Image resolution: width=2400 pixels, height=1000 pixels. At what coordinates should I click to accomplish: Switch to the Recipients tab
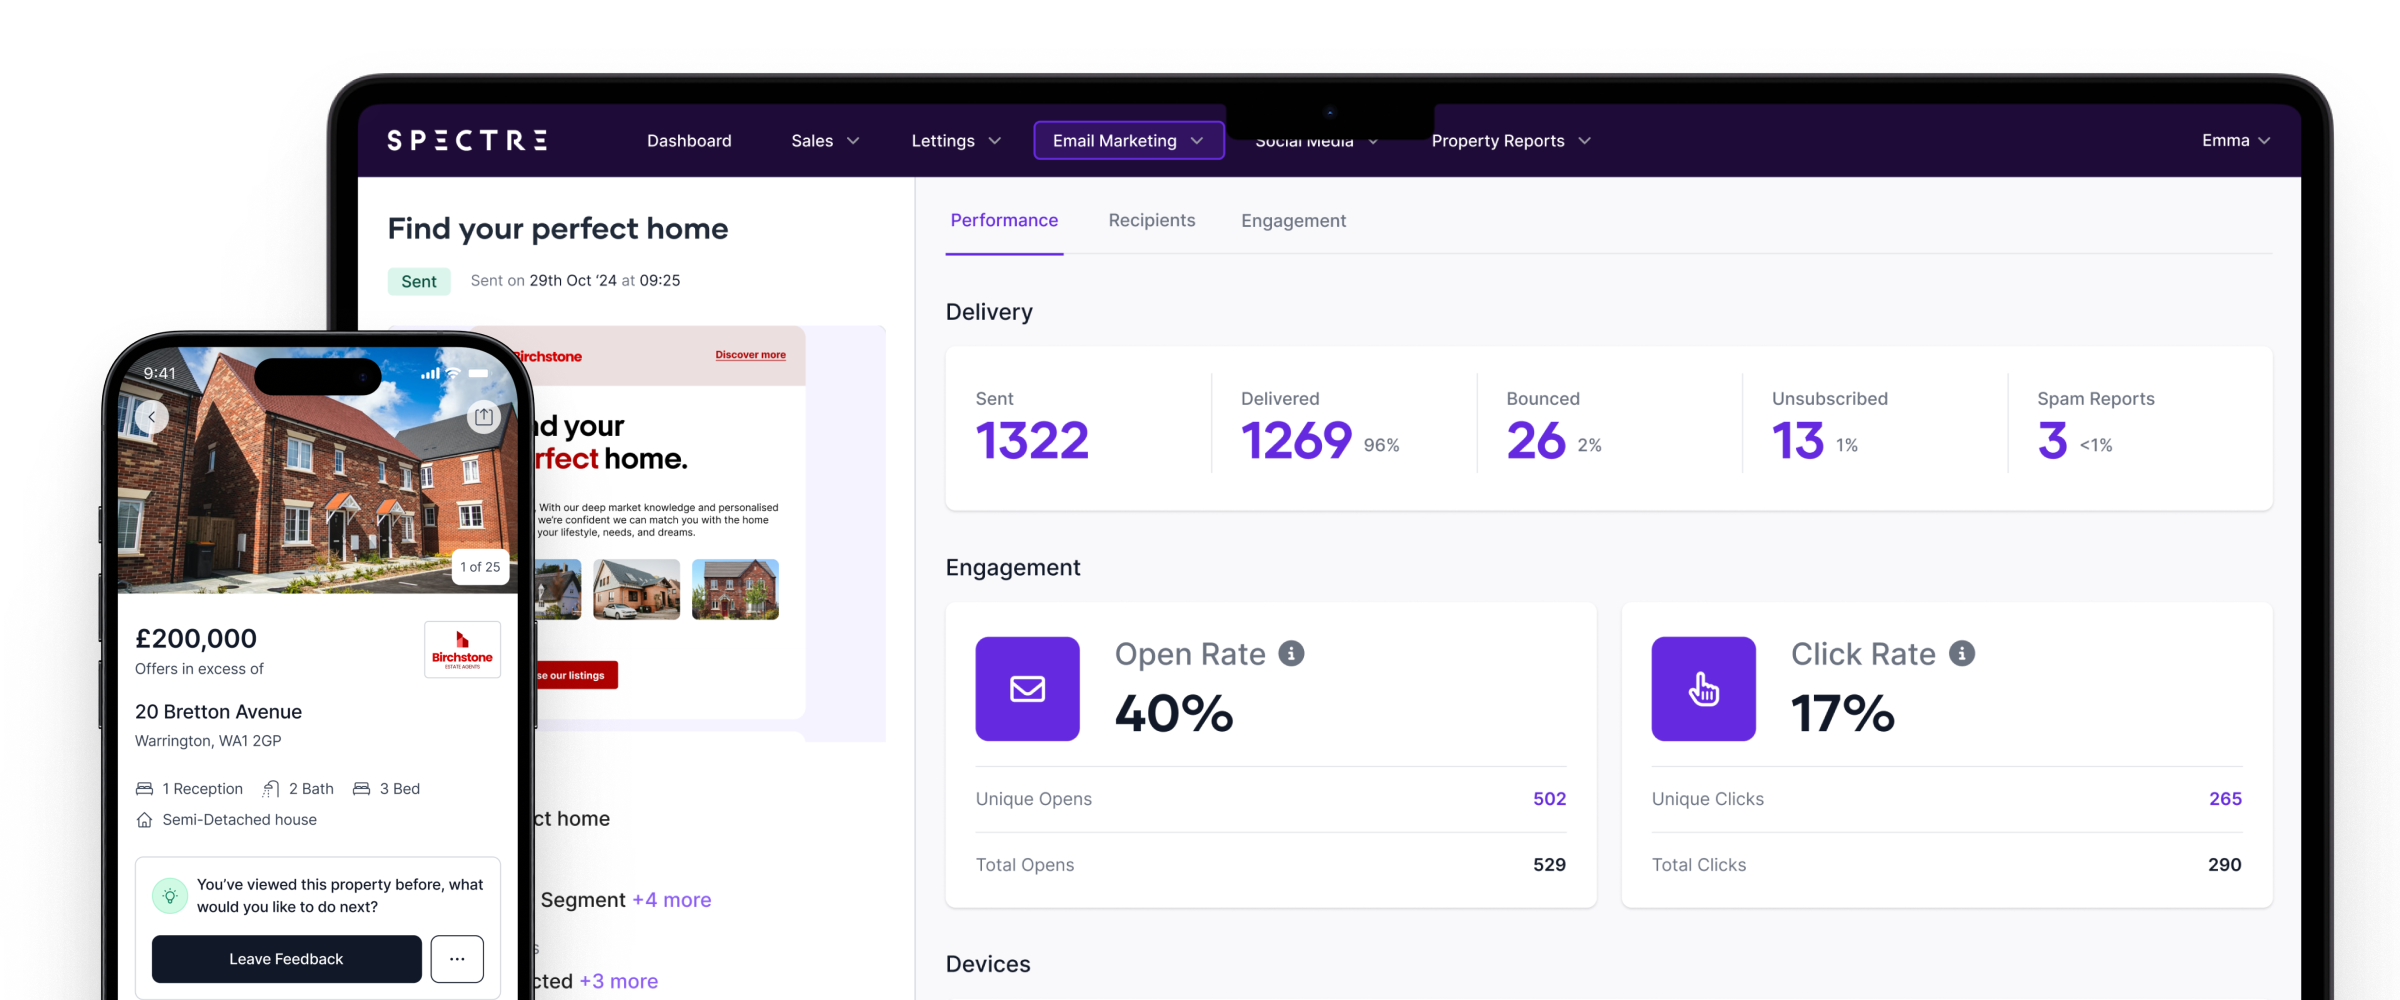click(1151, 221)
